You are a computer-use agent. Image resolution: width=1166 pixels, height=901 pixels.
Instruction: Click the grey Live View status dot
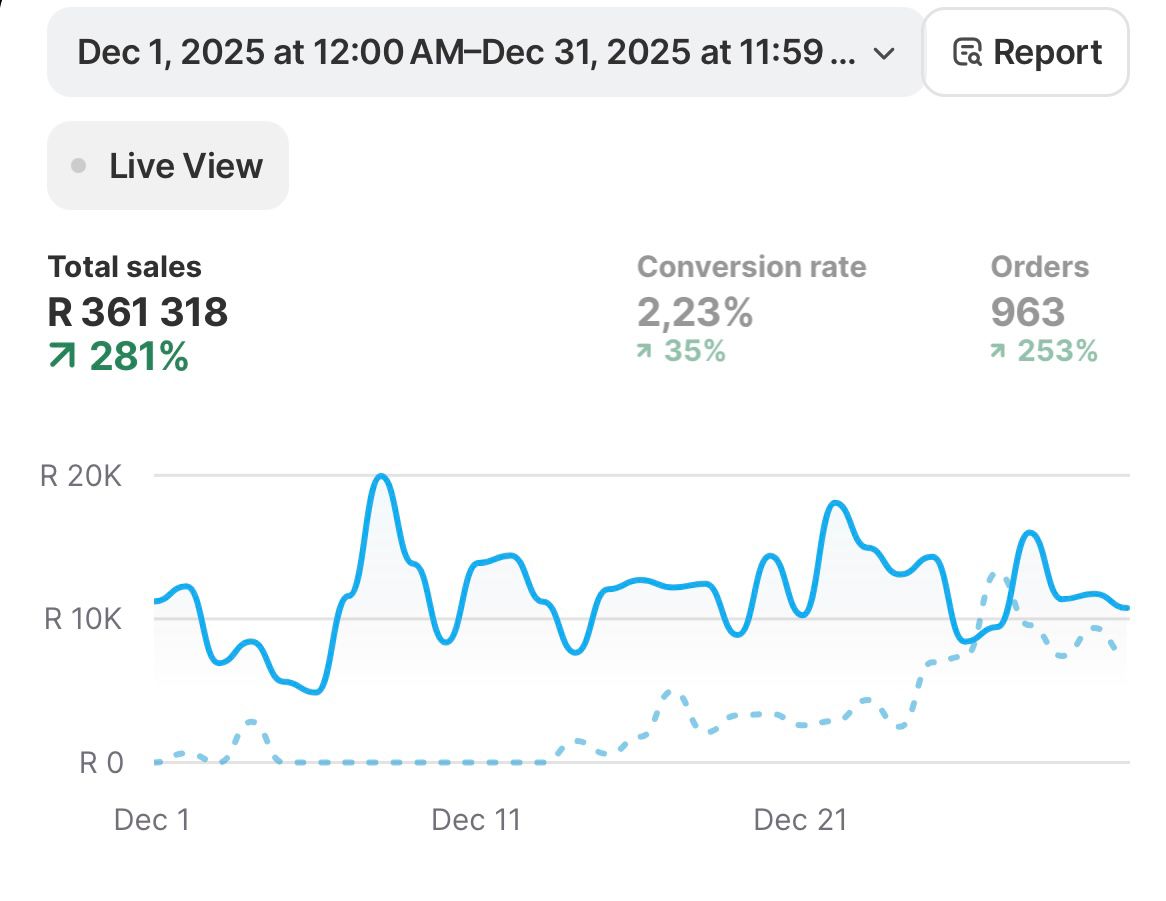pyautogui.click(x=79, y=166)
